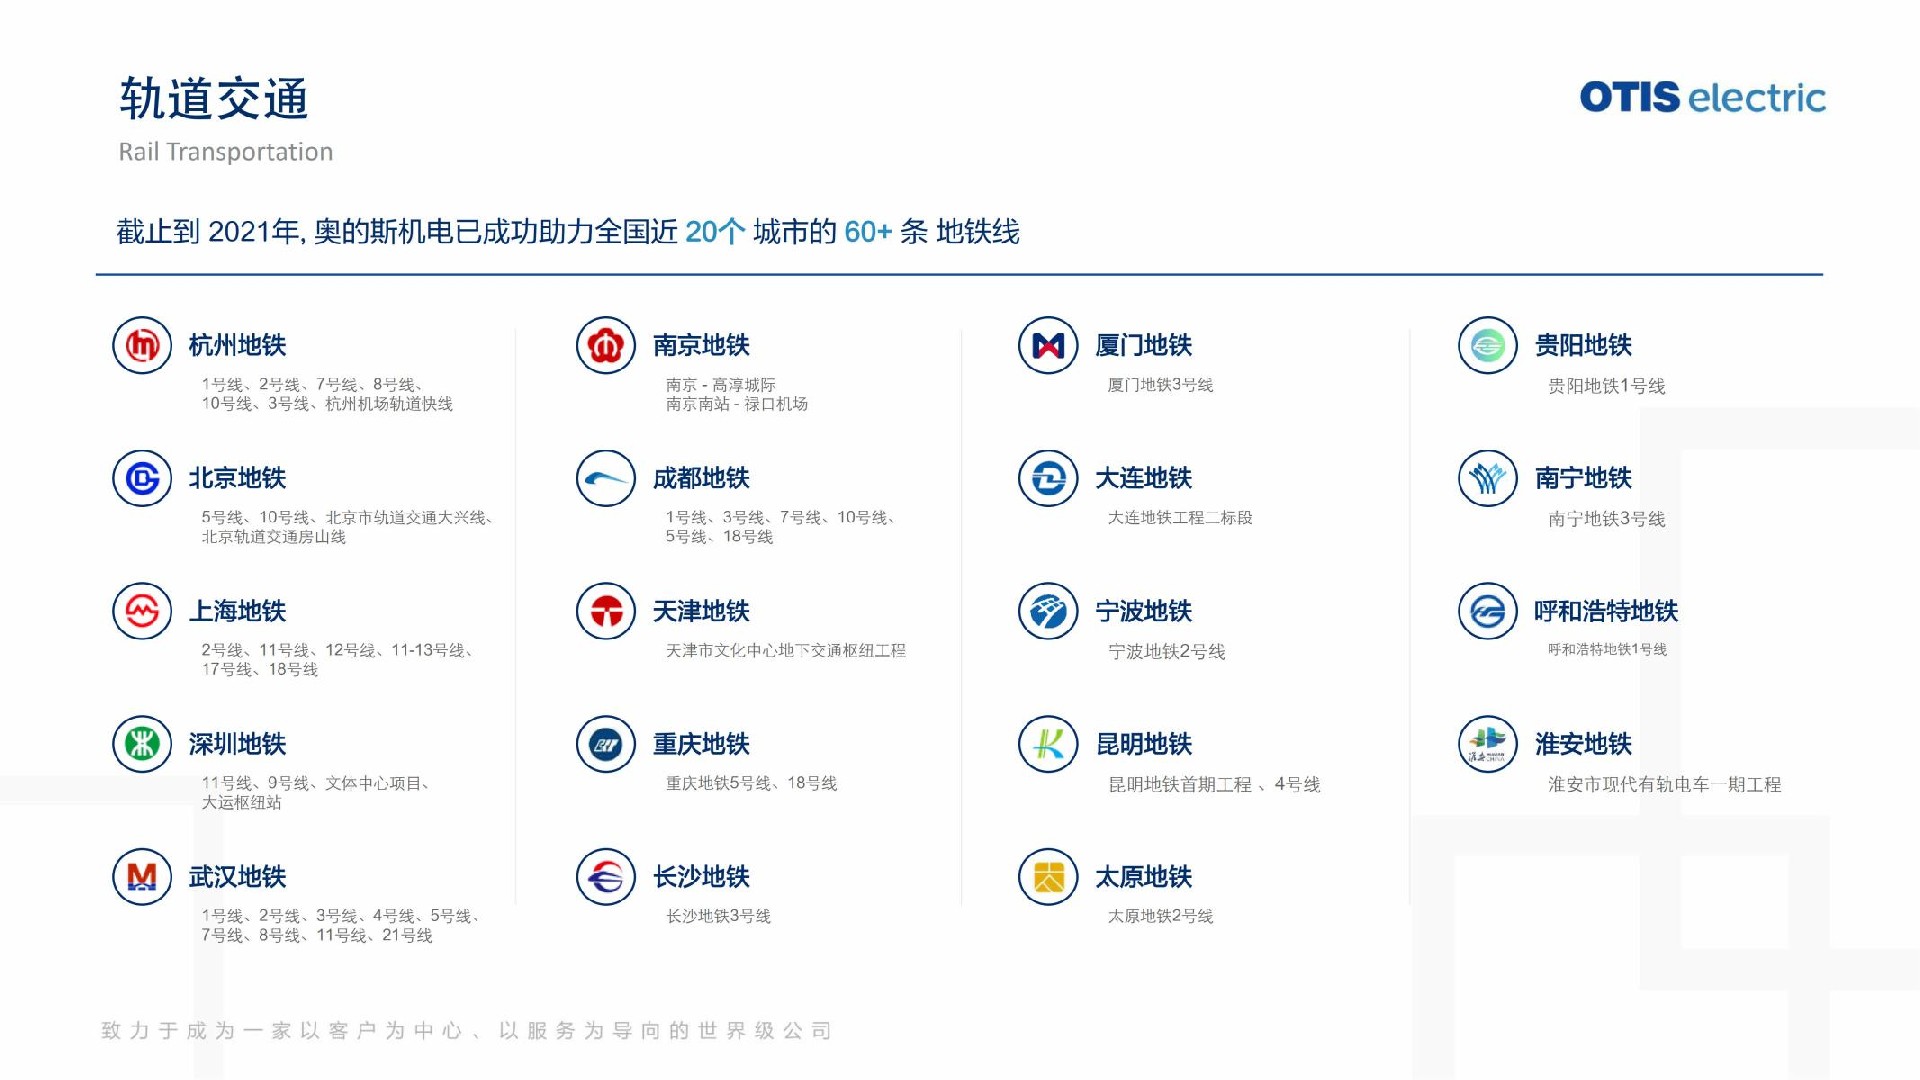Select 南宁地铁3号线 description
Viewport: 1920px width, 1080px height.
[x=1607, y=519]
